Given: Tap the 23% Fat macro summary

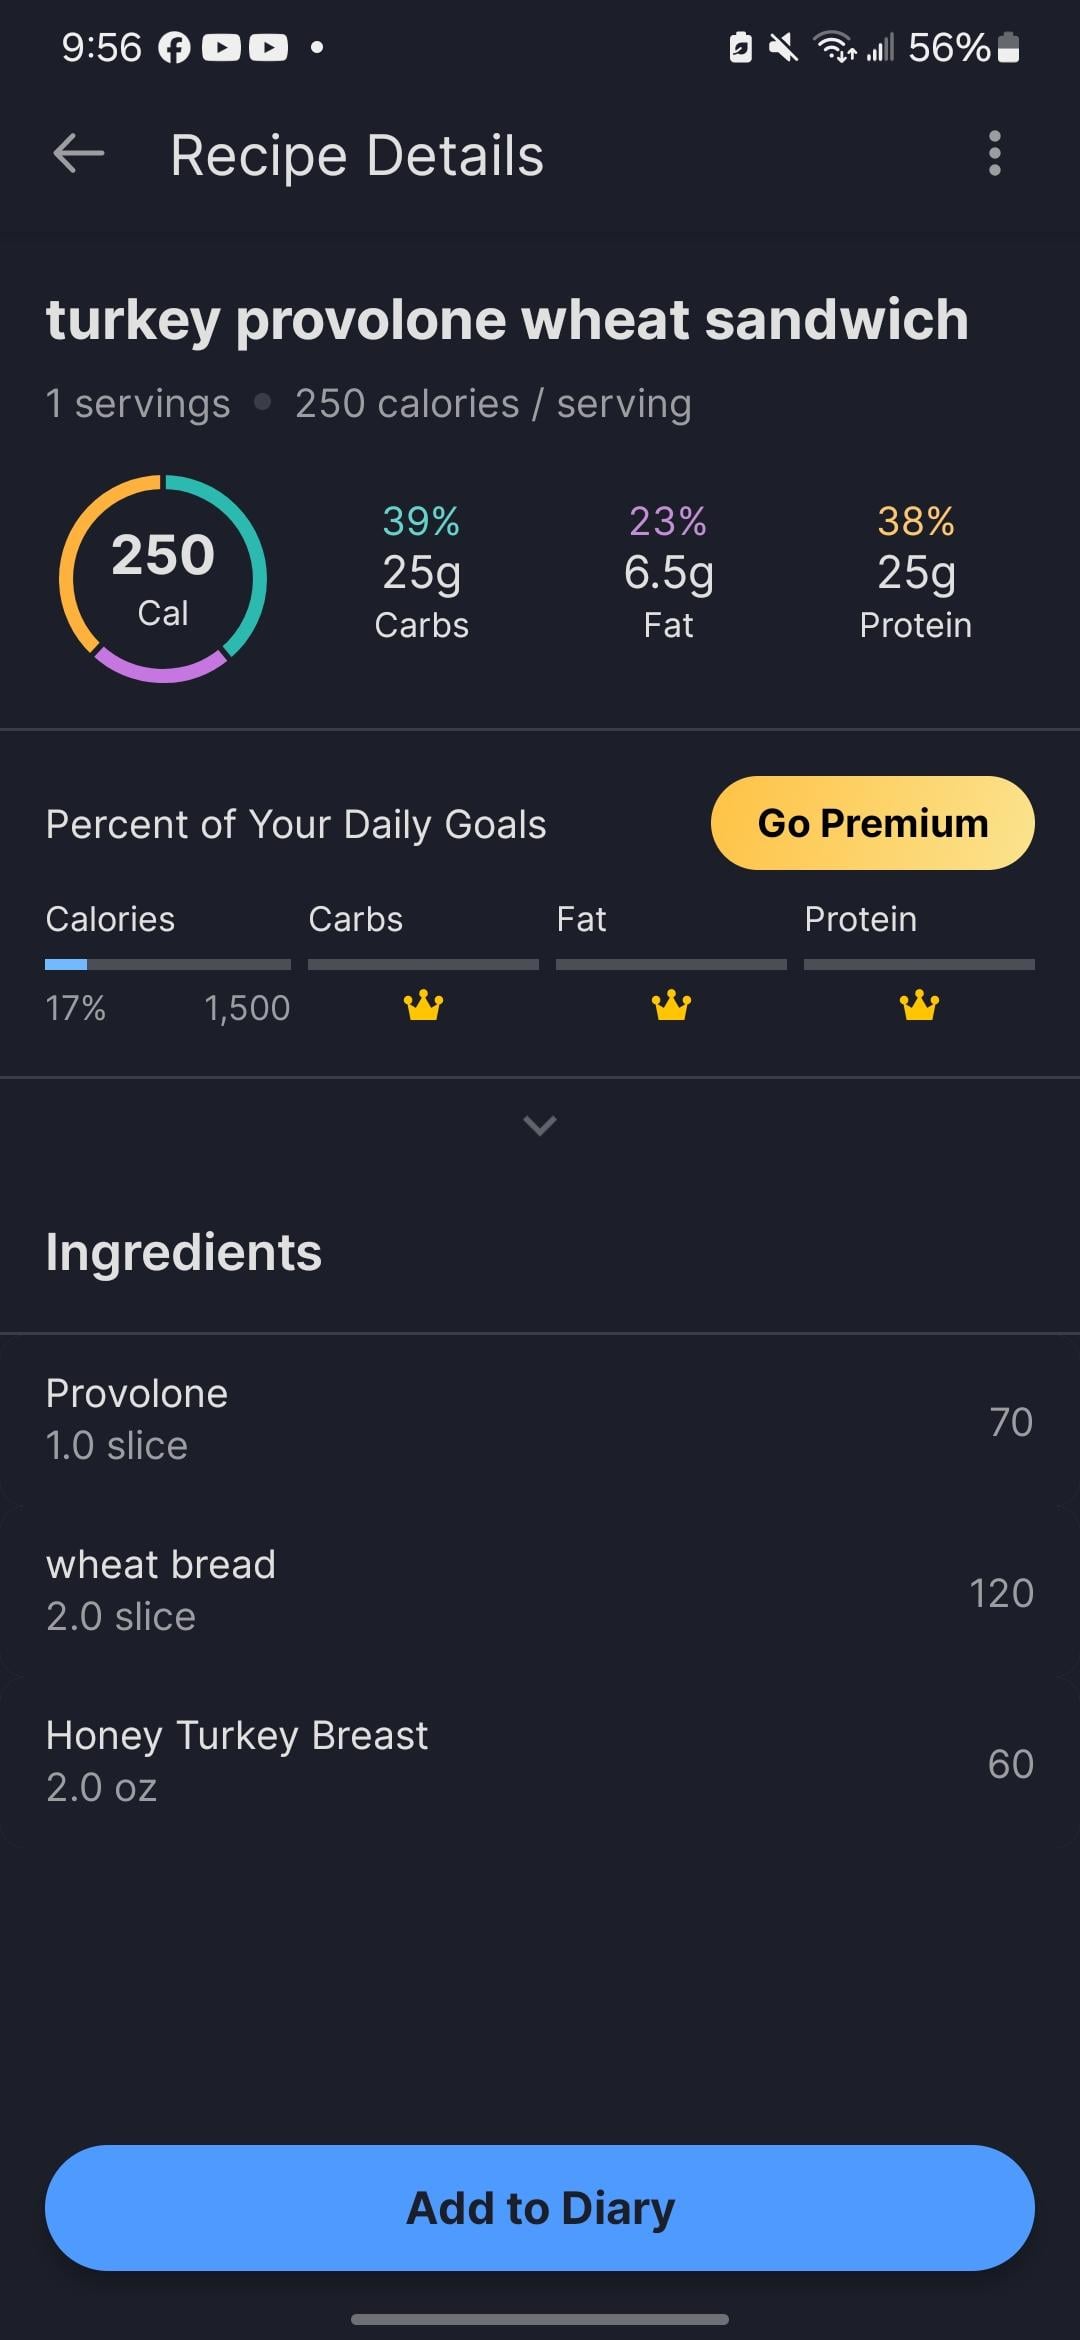Looking at the screenshot, I should (668, 573).
